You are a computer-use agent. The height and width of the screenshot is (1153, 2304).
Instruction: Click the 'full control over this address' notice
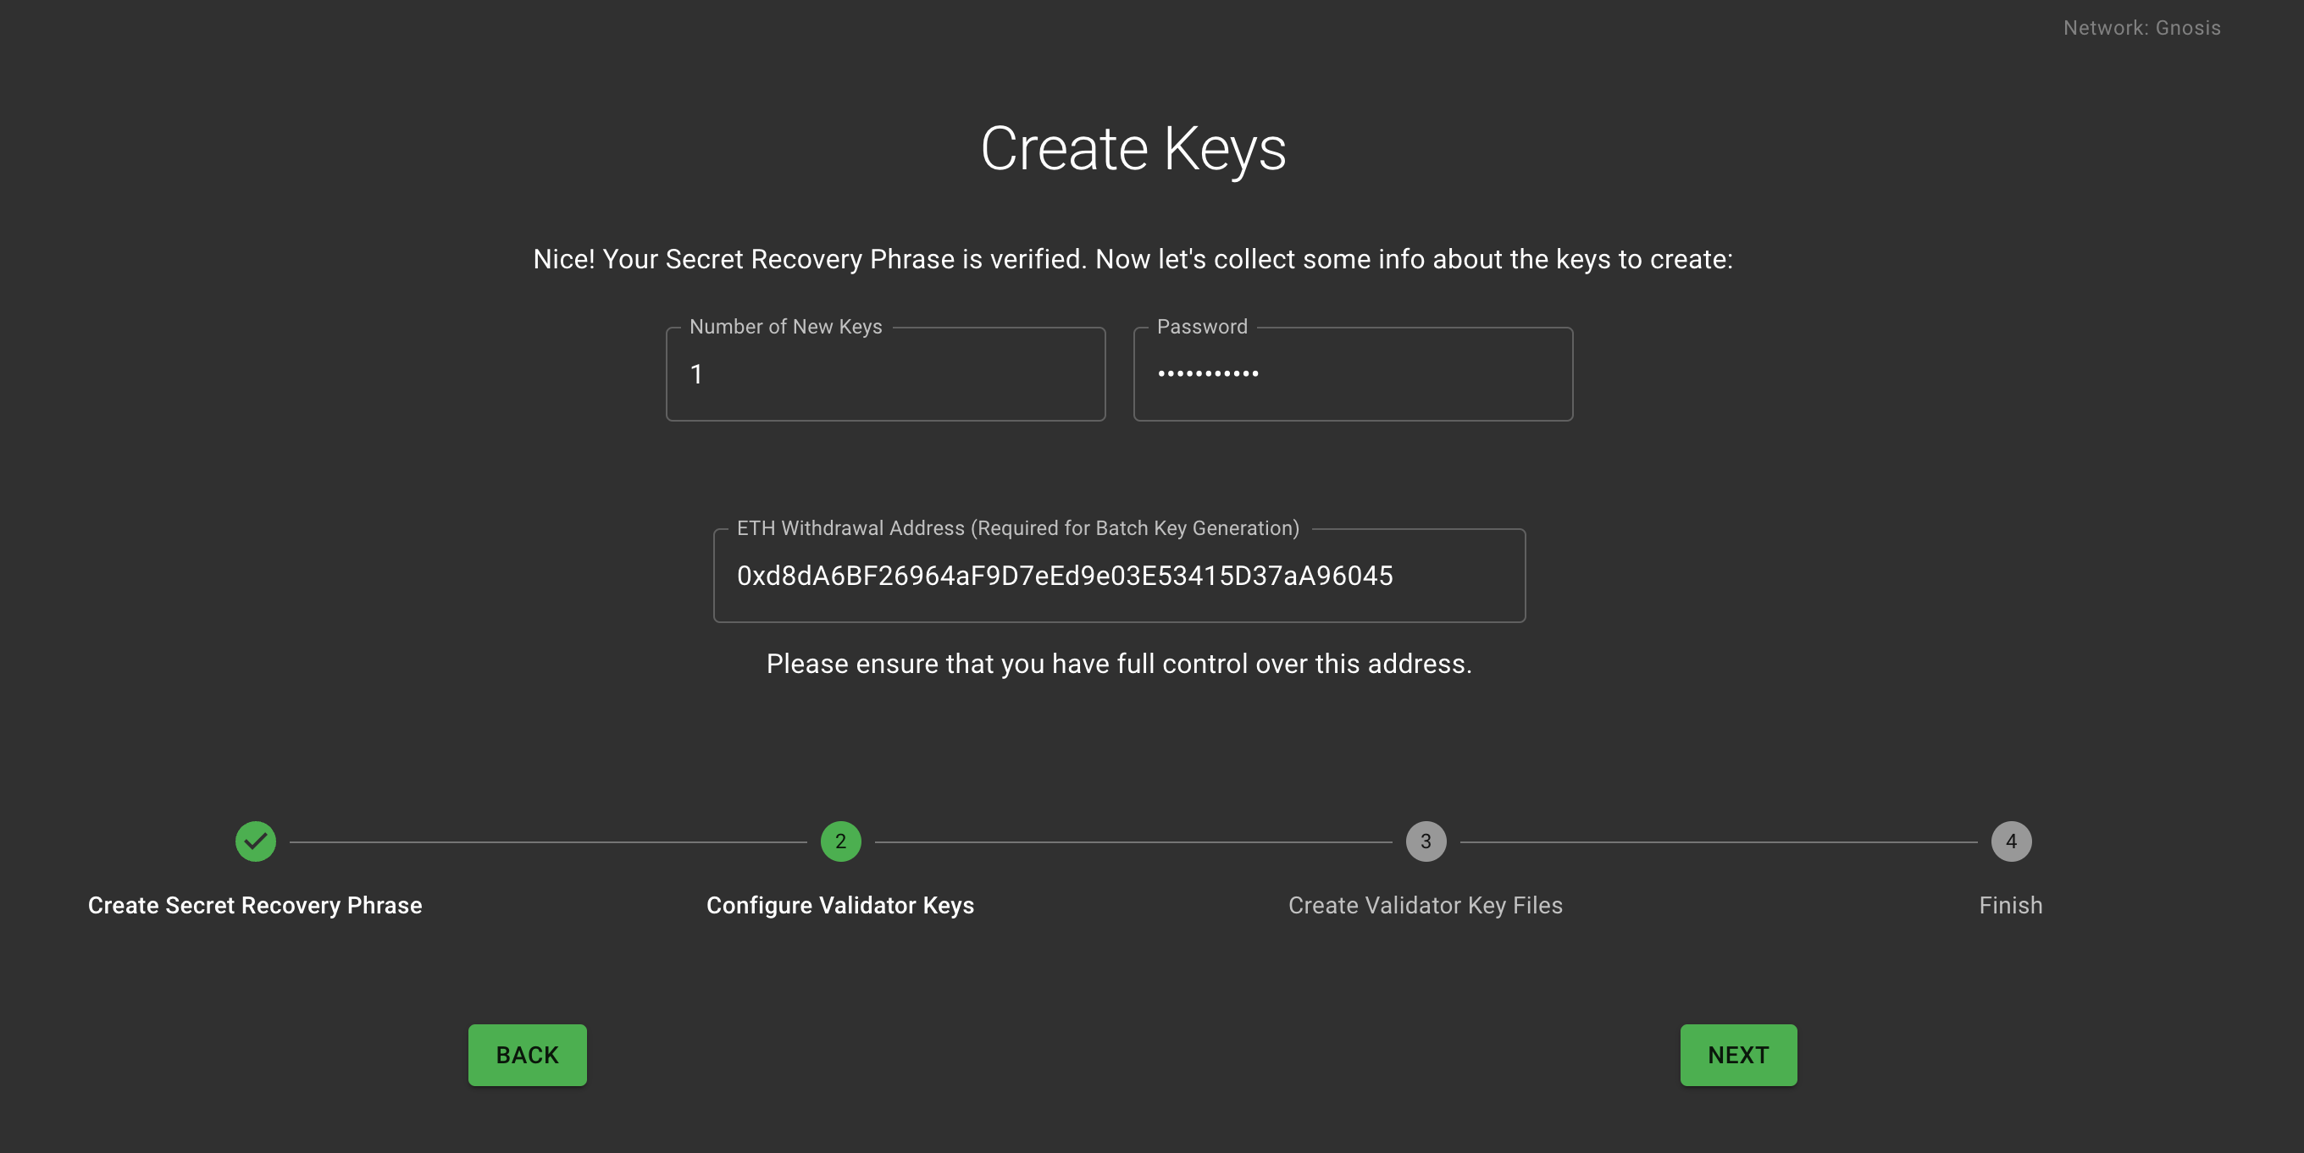pos(1119,664)
